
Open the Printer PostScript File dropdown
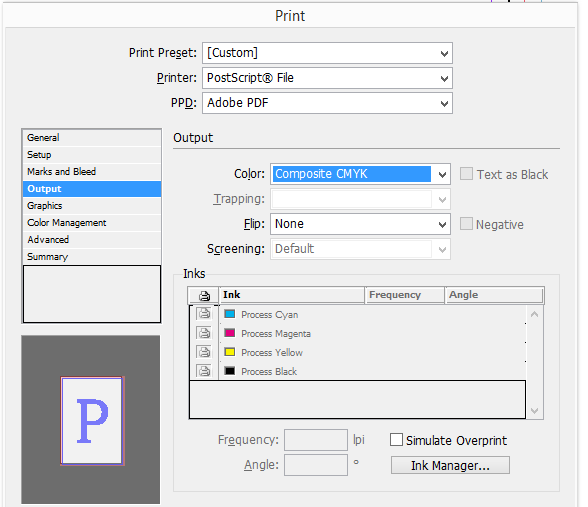(327, 78)
